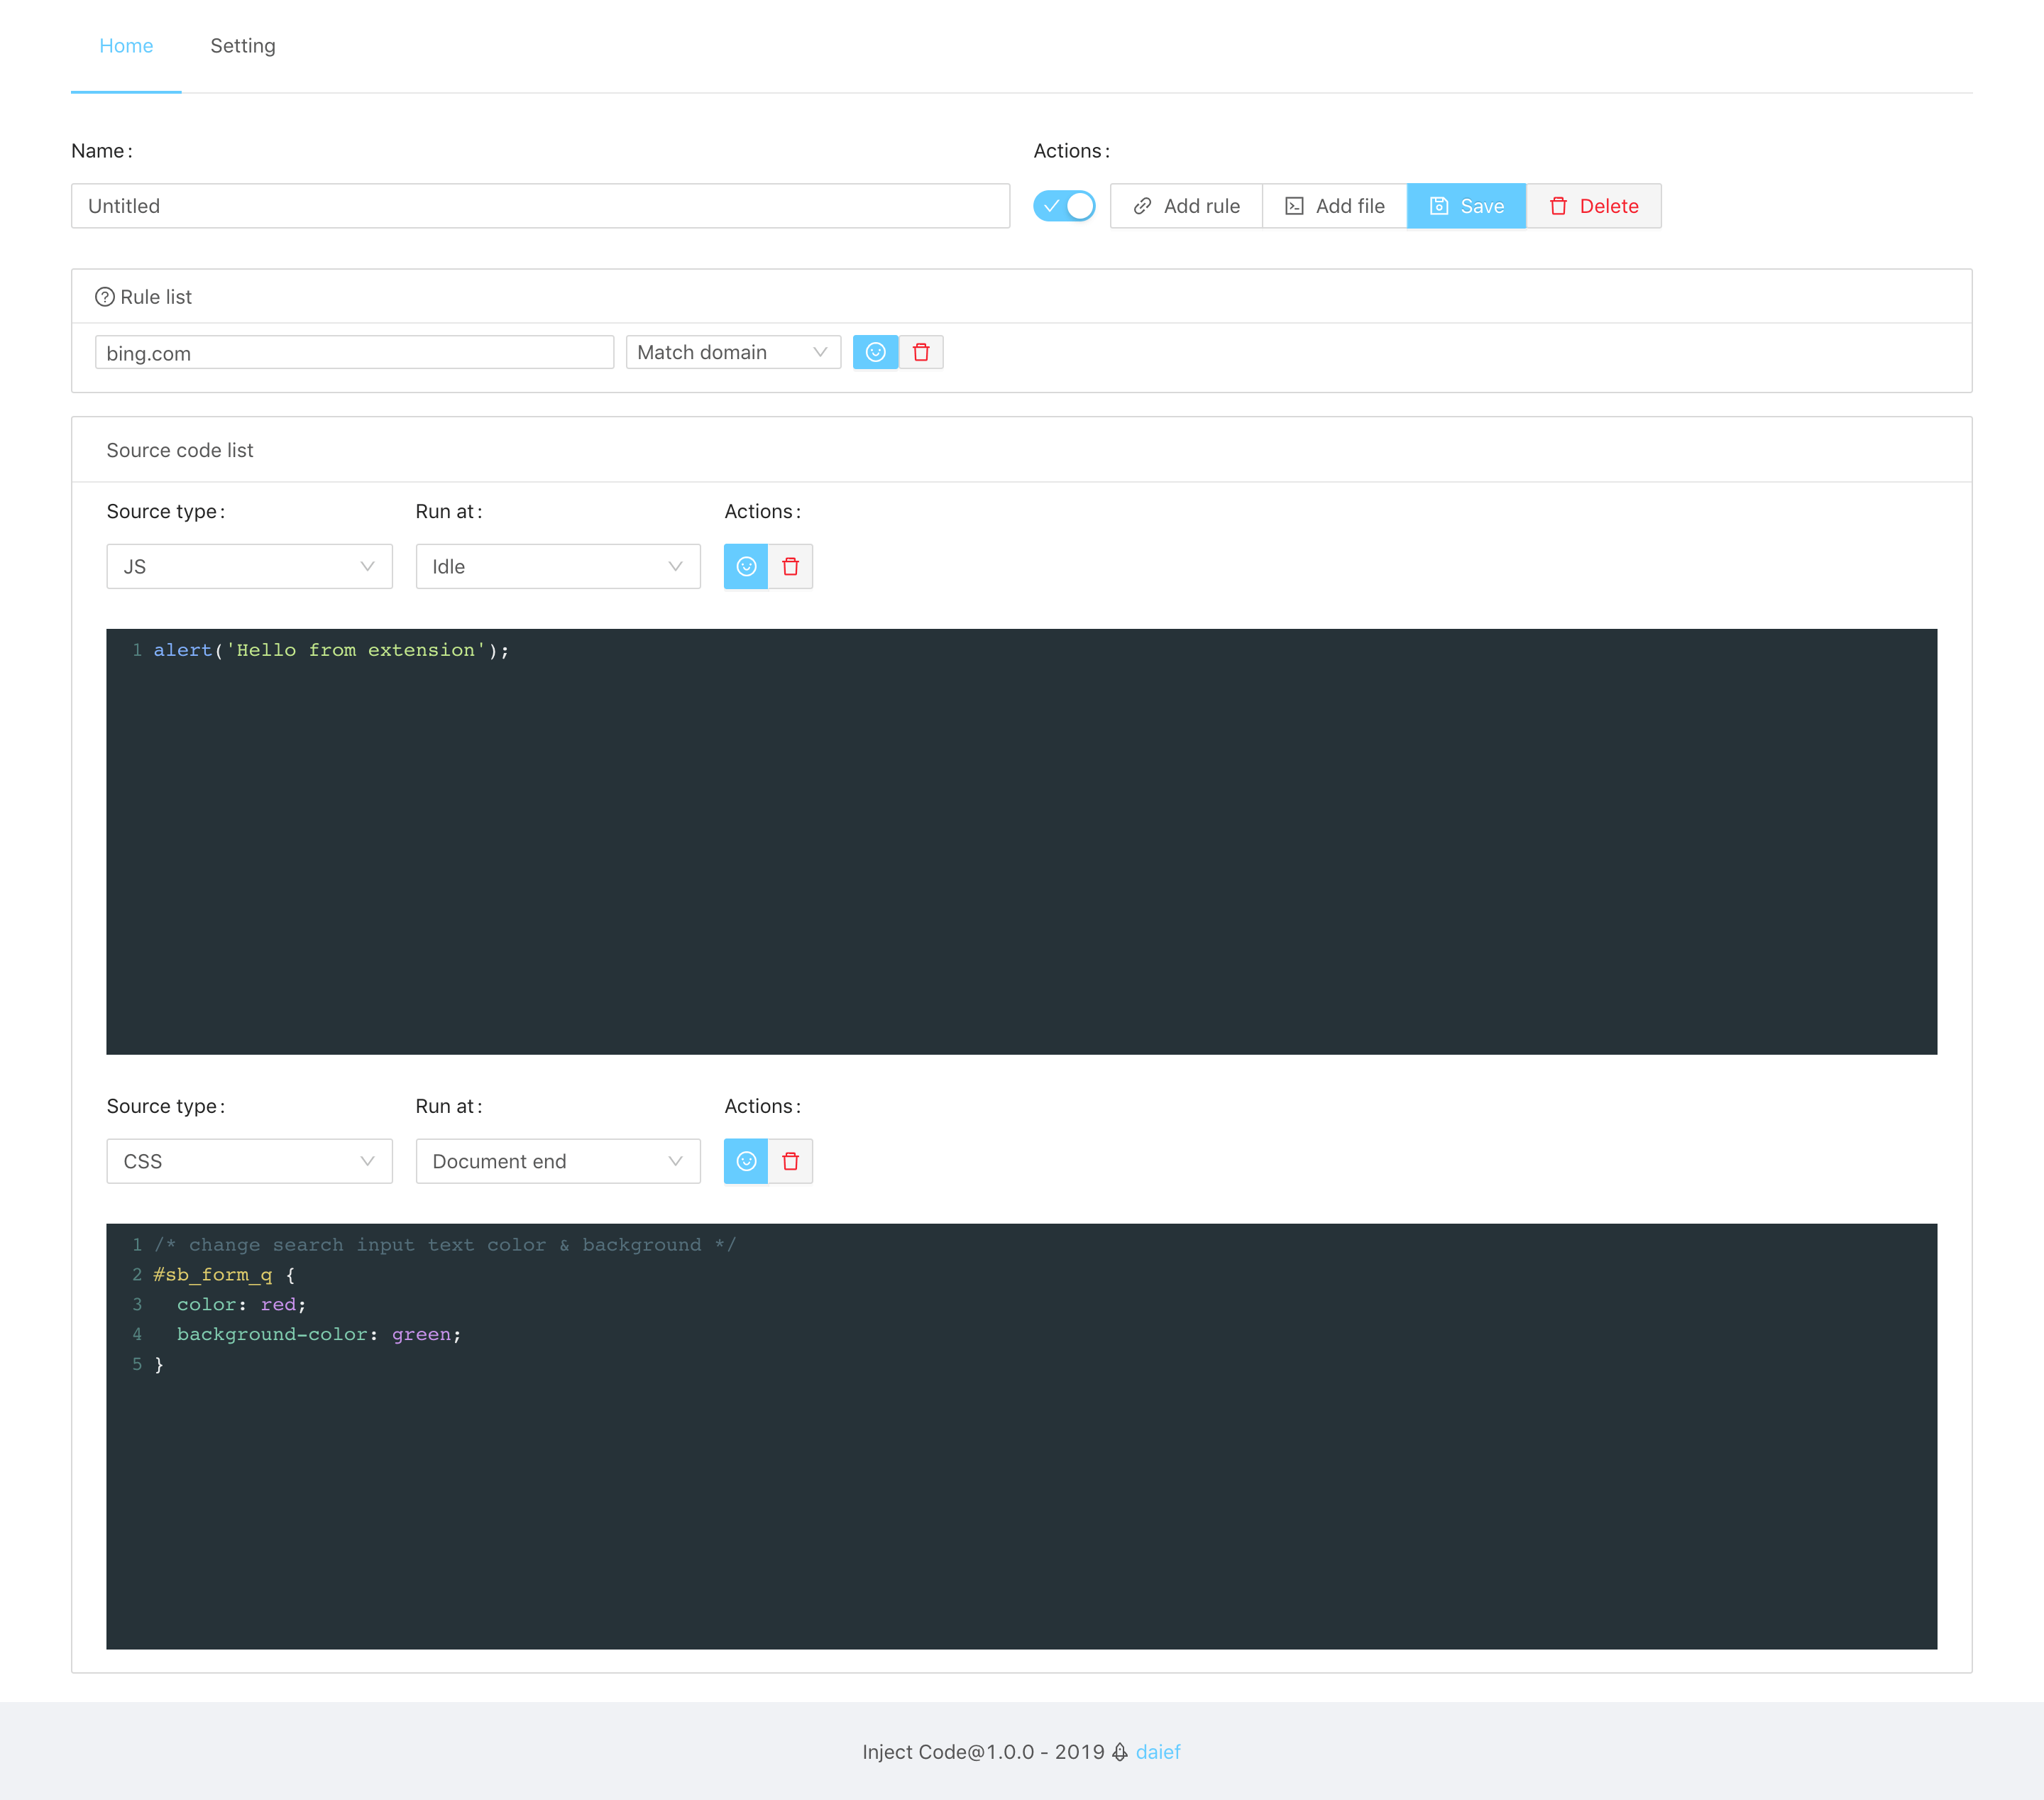Click the red trash icon for bing.com rule

921,352
